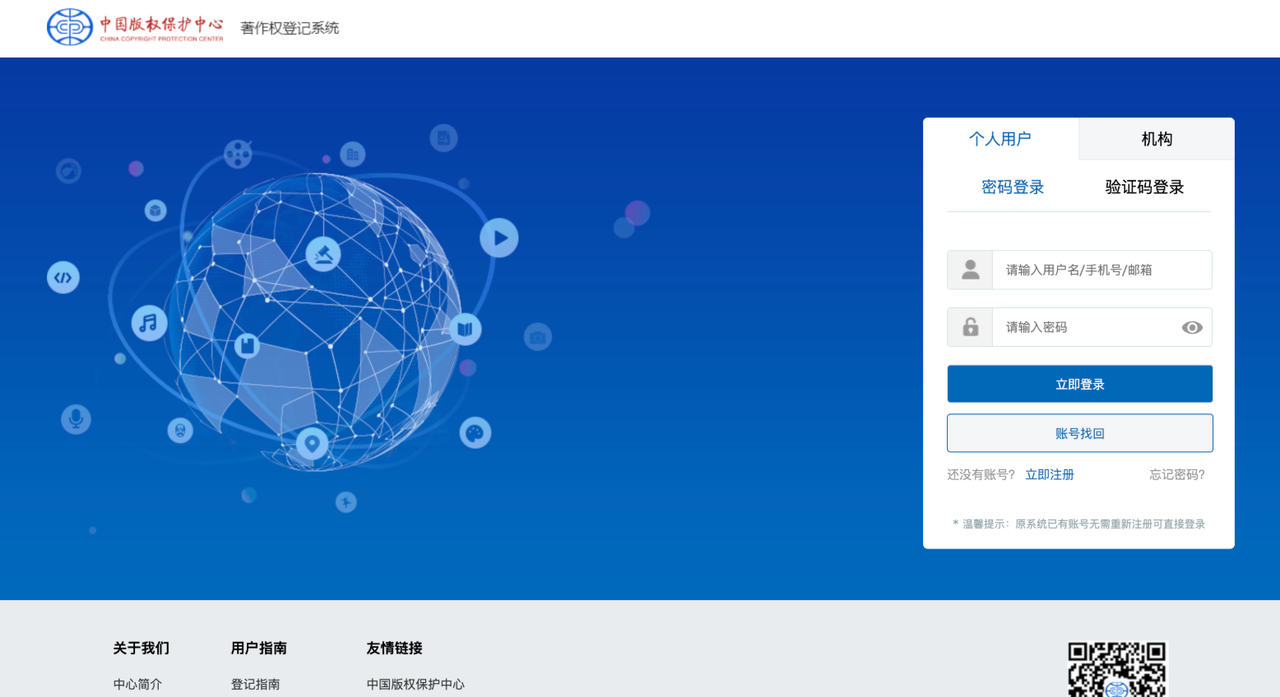Click the 友情链接 footer heading

[394, 648]
